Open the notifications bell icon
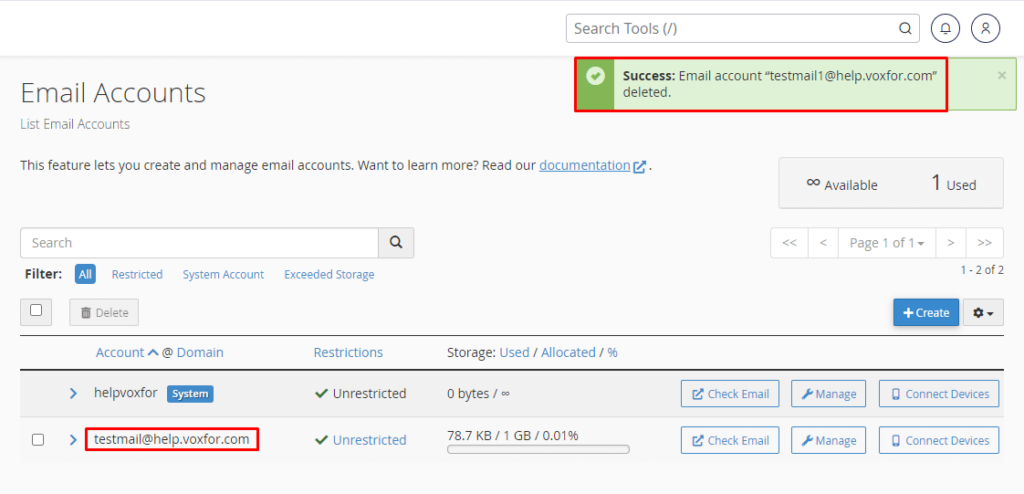 tap(945, 29)
